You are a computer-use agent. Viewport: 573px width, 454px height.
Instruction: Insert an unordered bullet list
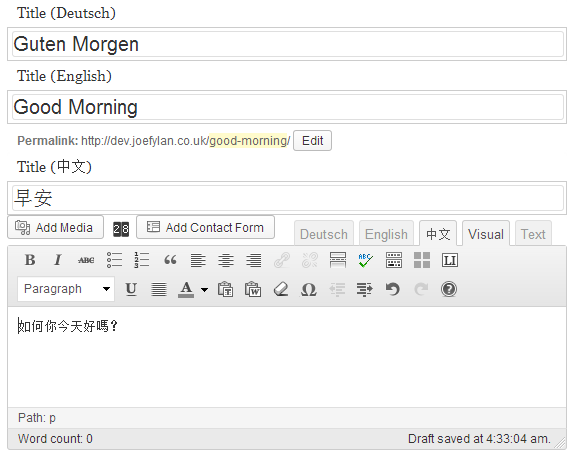(114, 260)
